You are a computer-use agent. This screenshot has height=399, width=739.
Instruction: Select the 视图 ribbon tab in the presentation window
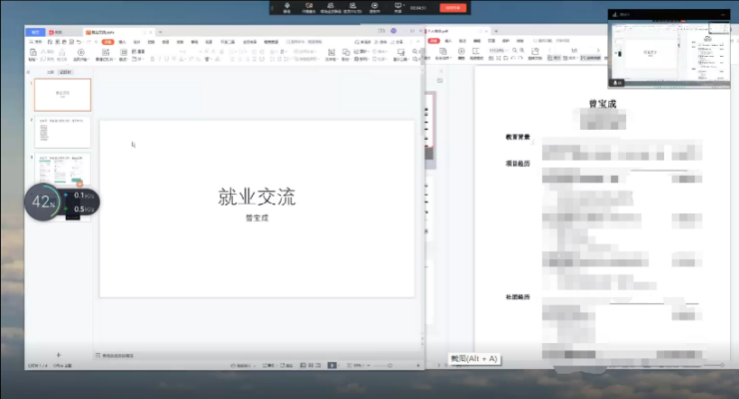click(209, 42)
